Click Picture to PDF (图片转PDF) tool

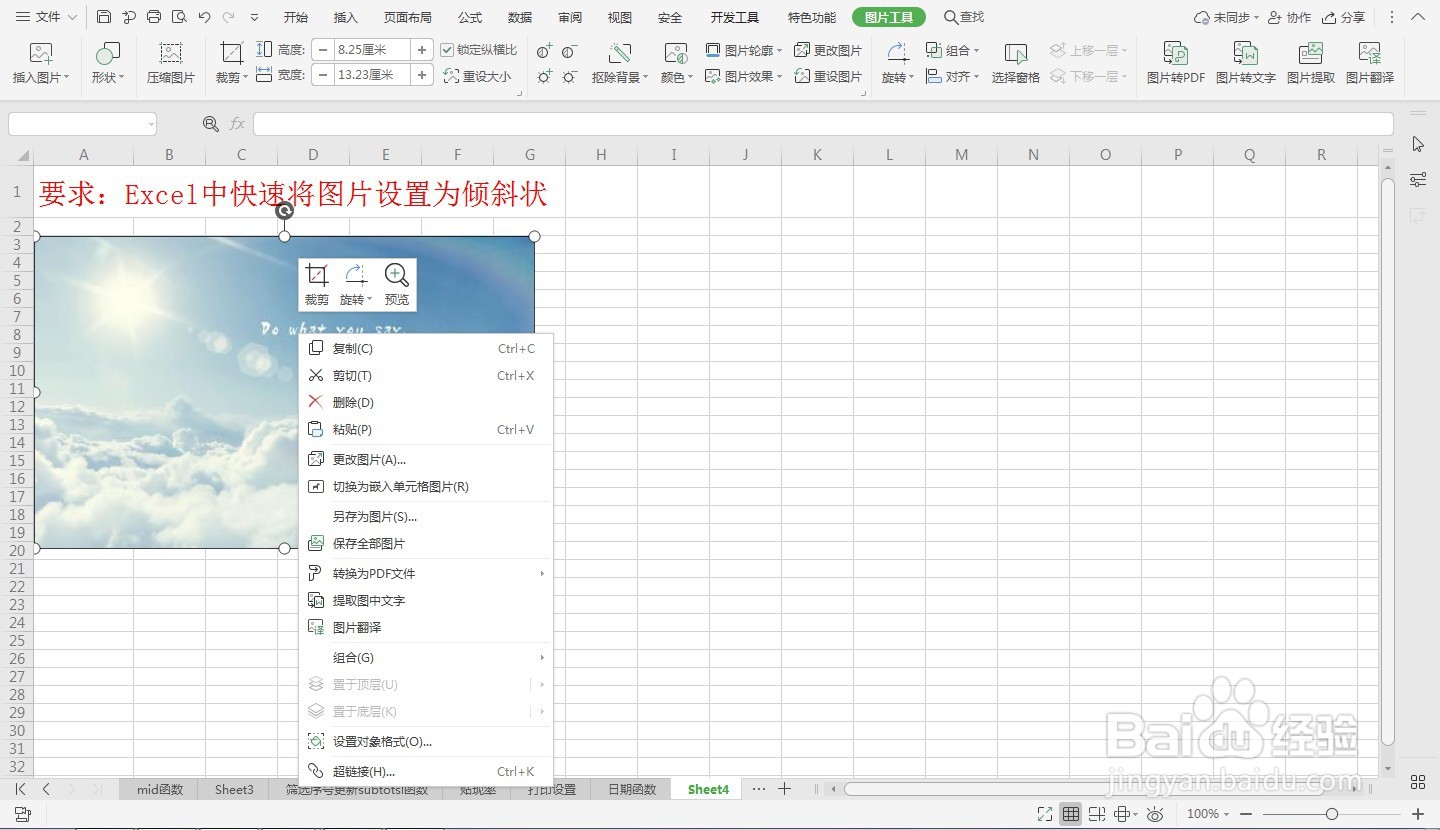(1175, 63)
